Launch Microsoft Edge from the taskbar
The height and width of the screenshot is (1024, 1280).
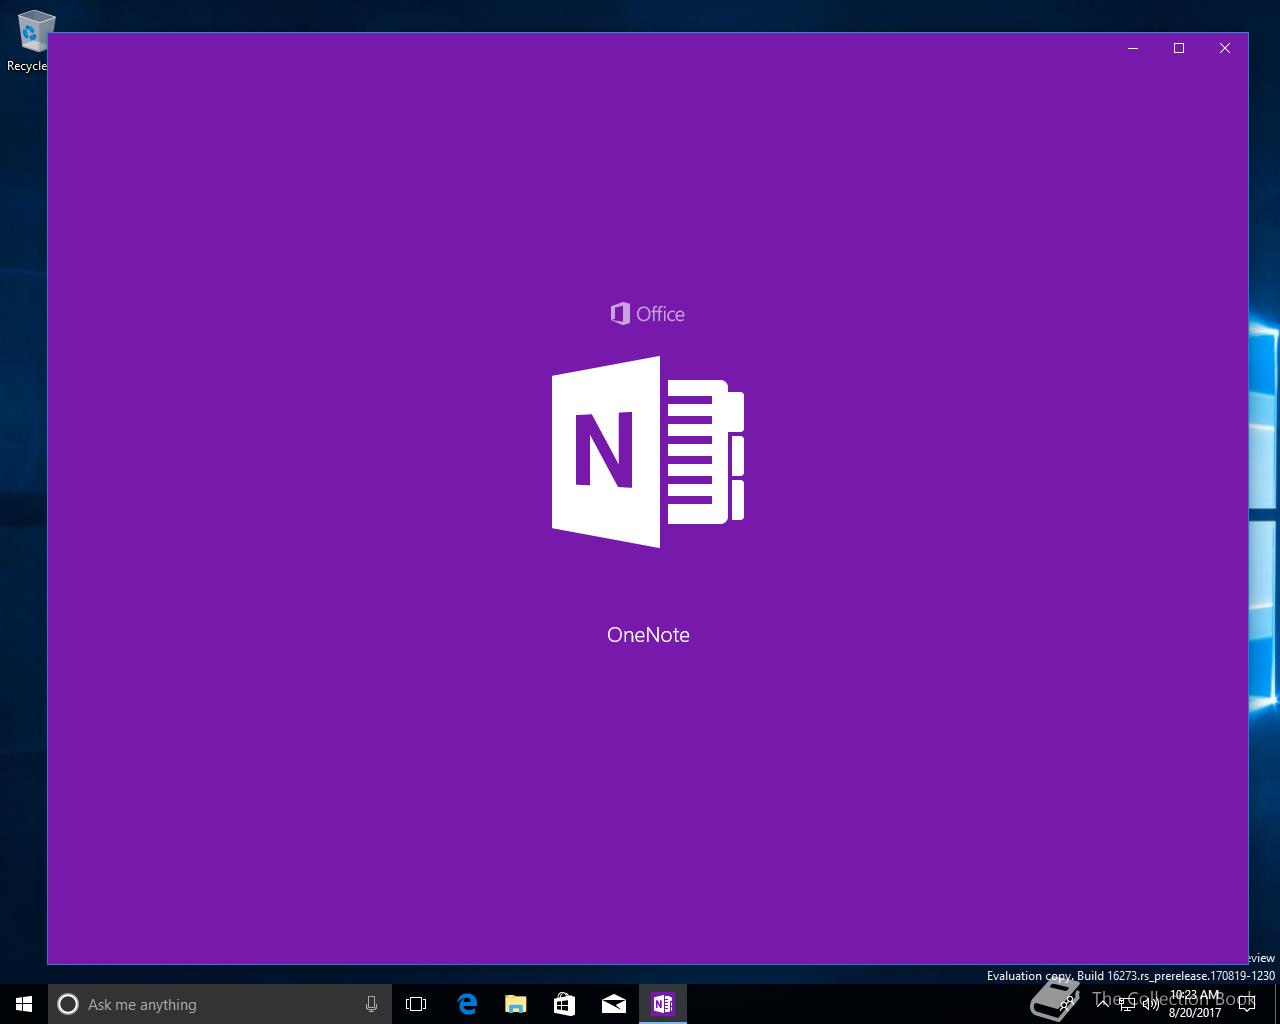pyautogui.click(x=466, y=1004)
